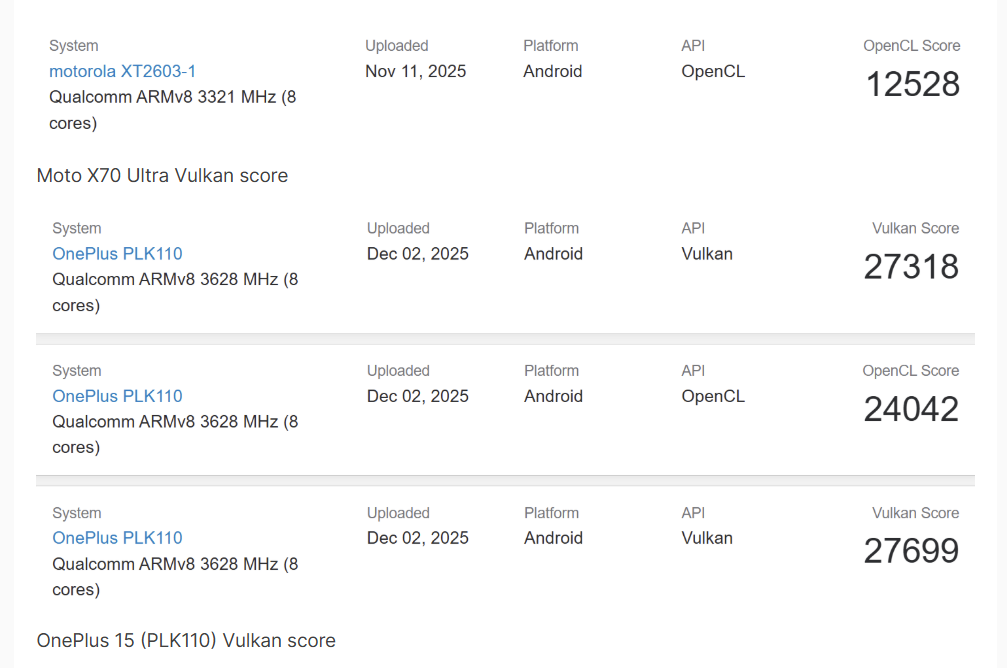
Task: Click the OpenCL Score label above 12528
Action: tap(911, 46)
